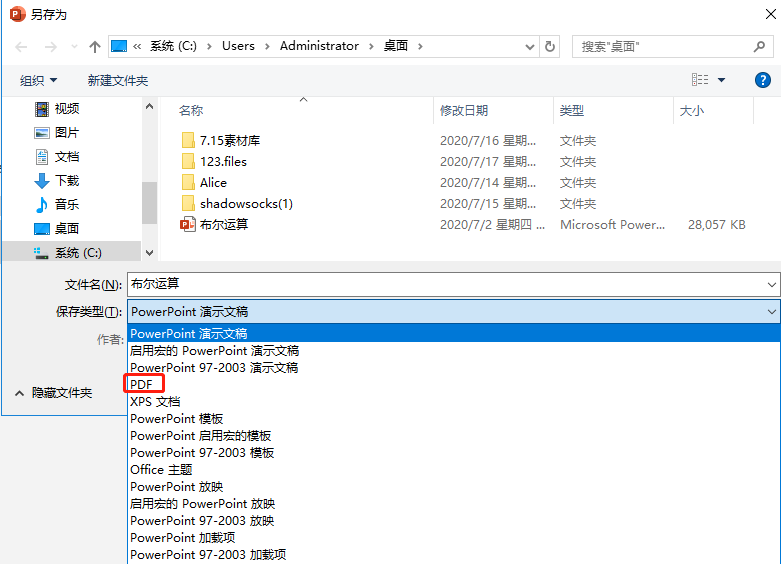Go back with the left arrow button
The height and width of the screenshot is (564, 781).
click(21, 47)
